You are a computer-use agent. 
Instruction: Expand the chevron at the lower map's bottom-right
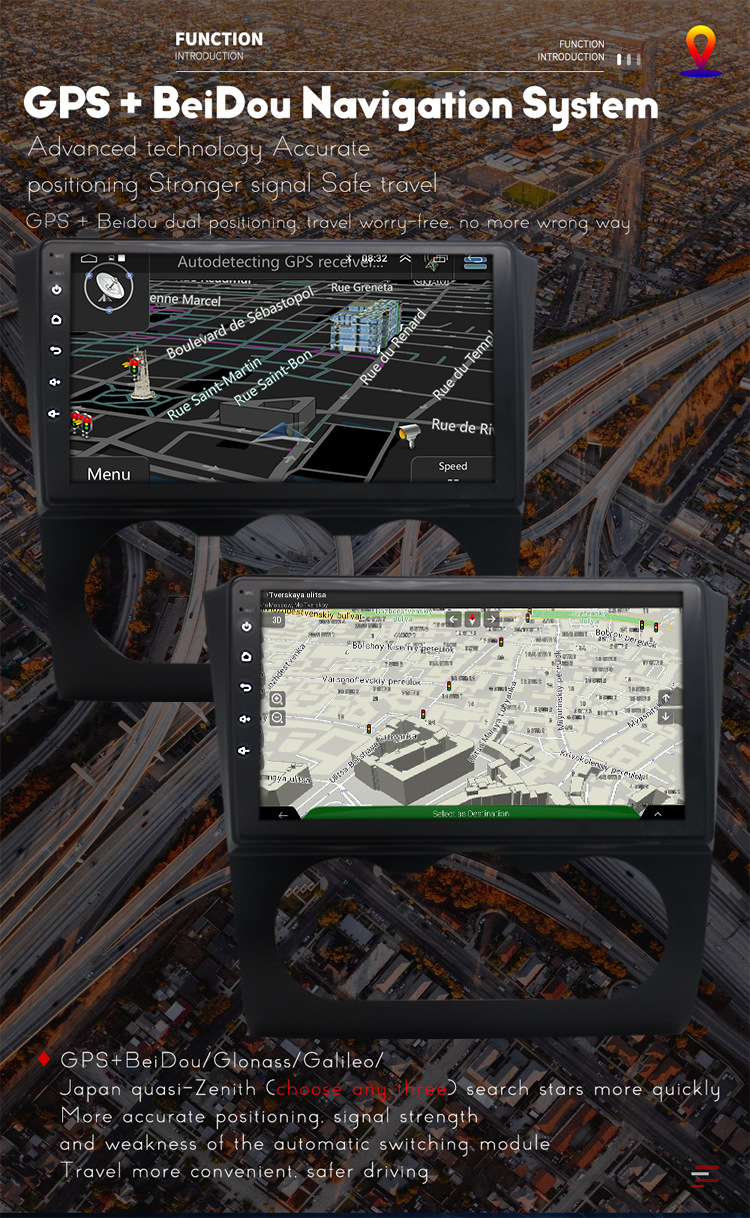point(658,814)
